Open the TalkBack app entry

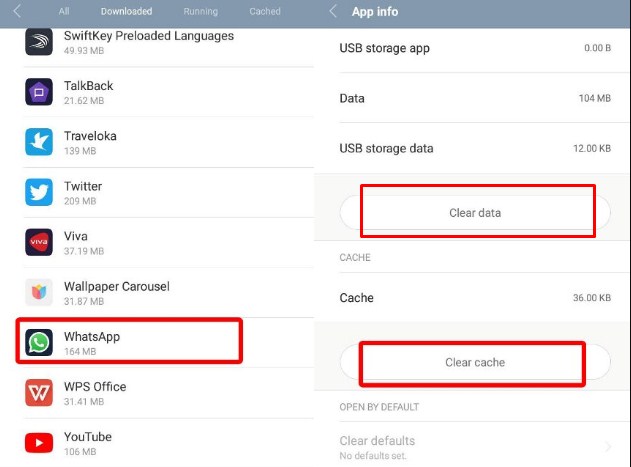pyautogui.click(x=169, y=92)
